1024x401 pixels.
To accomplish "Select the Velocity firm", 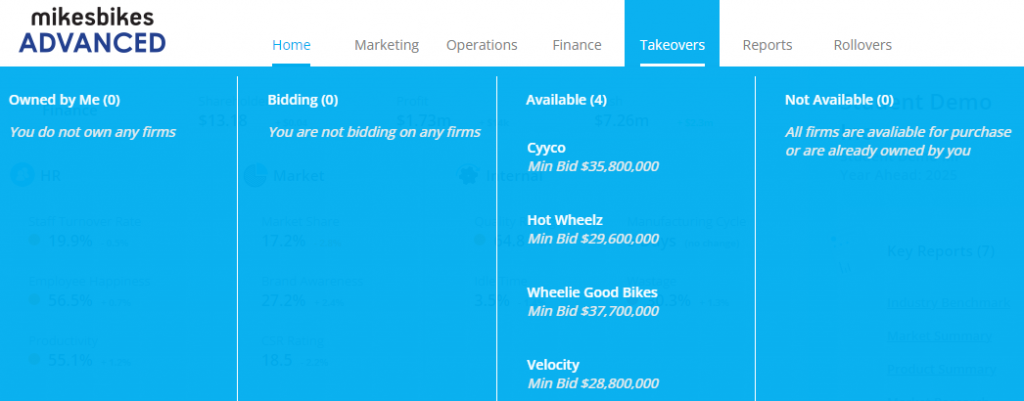I will pyautogui.click(x=553, y=365).
